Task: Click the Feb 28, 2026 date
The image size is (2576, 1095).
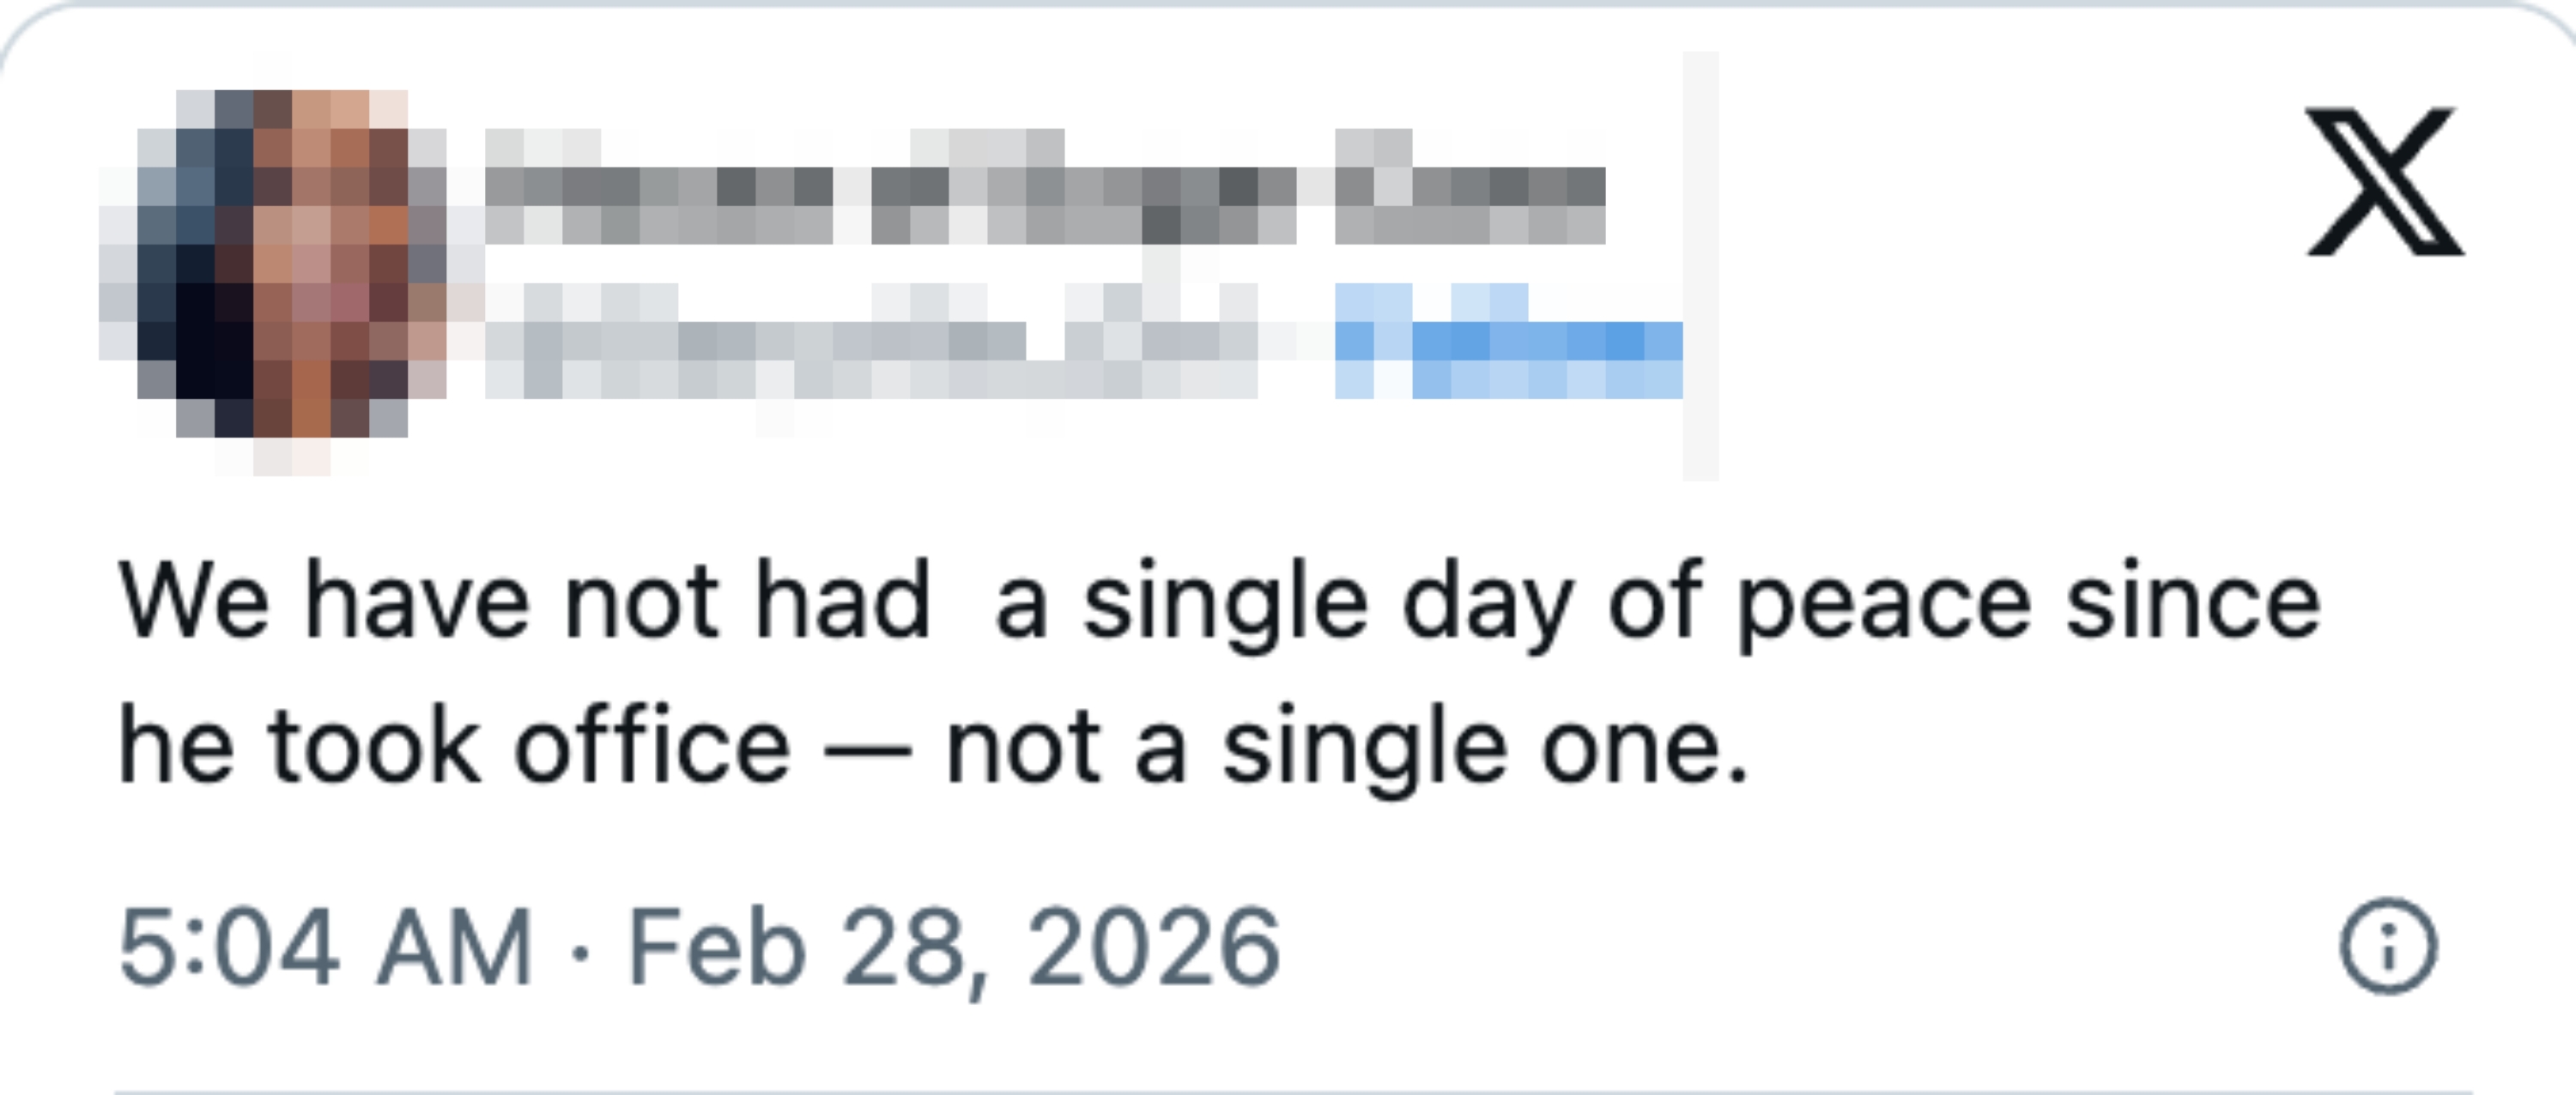Action: pyautogui.click(x=953, y=946)
